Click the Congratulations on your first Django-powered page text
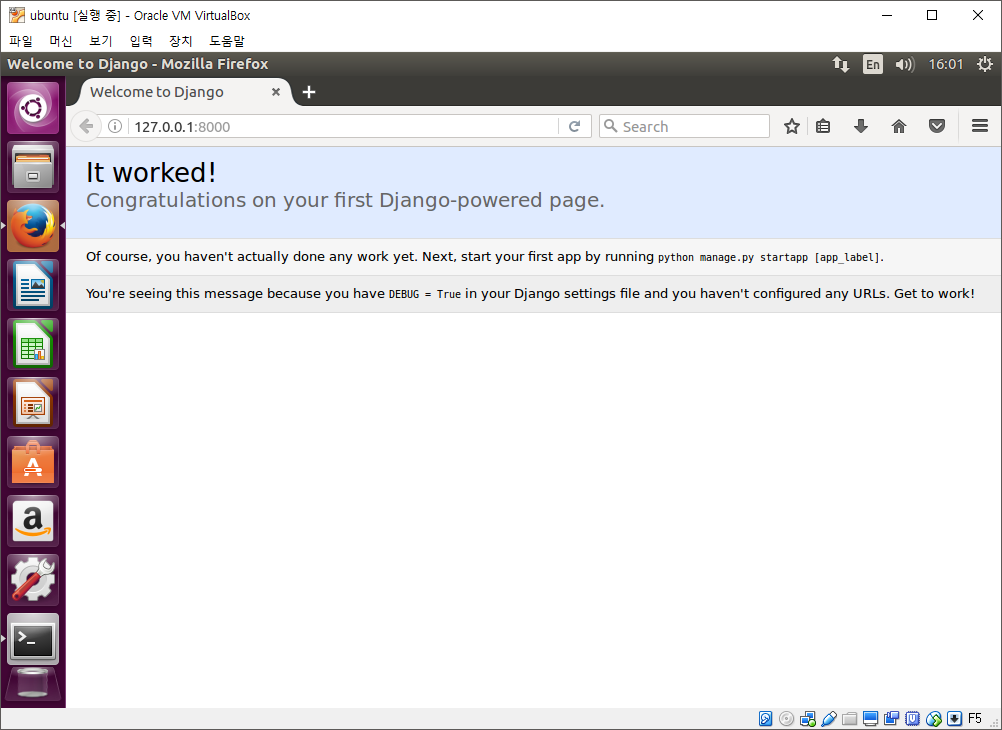The width and height of the screenshot is (1002, 730). pyautogui.click(x=345, y=200)
